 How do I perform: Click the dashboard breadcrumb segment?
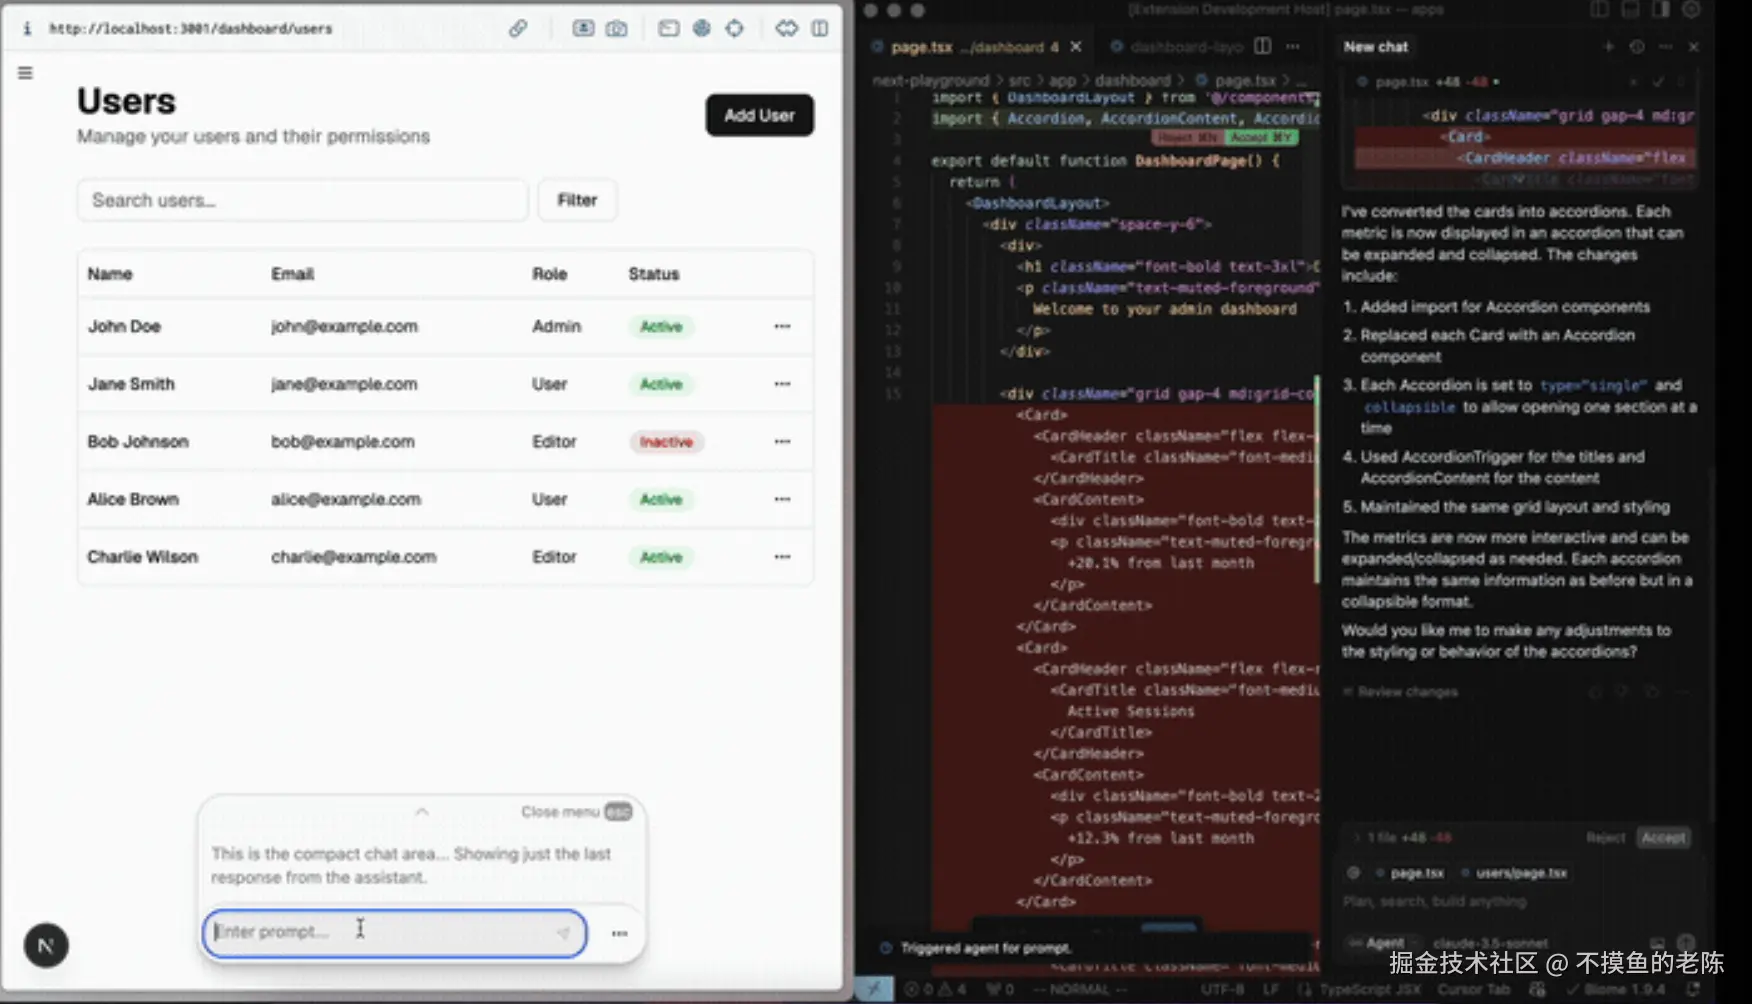tap(1132, 80)
